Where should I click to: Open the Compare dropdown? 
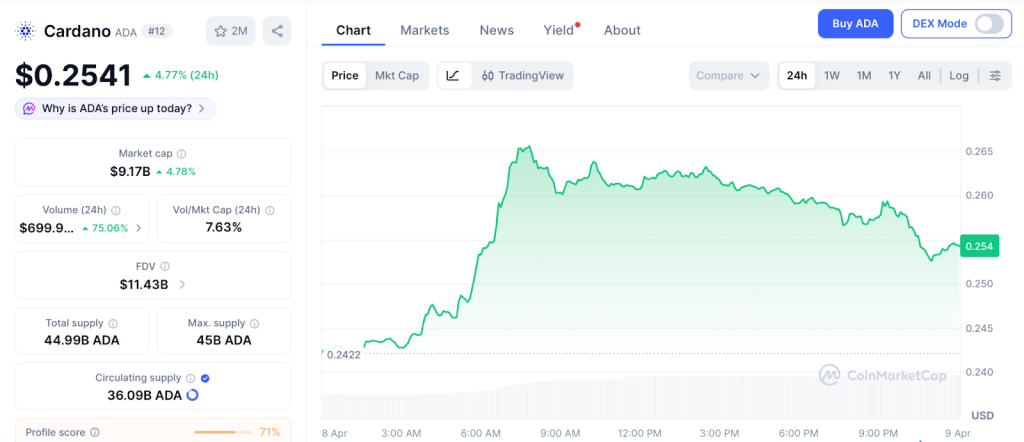click(x=728, y=76)
